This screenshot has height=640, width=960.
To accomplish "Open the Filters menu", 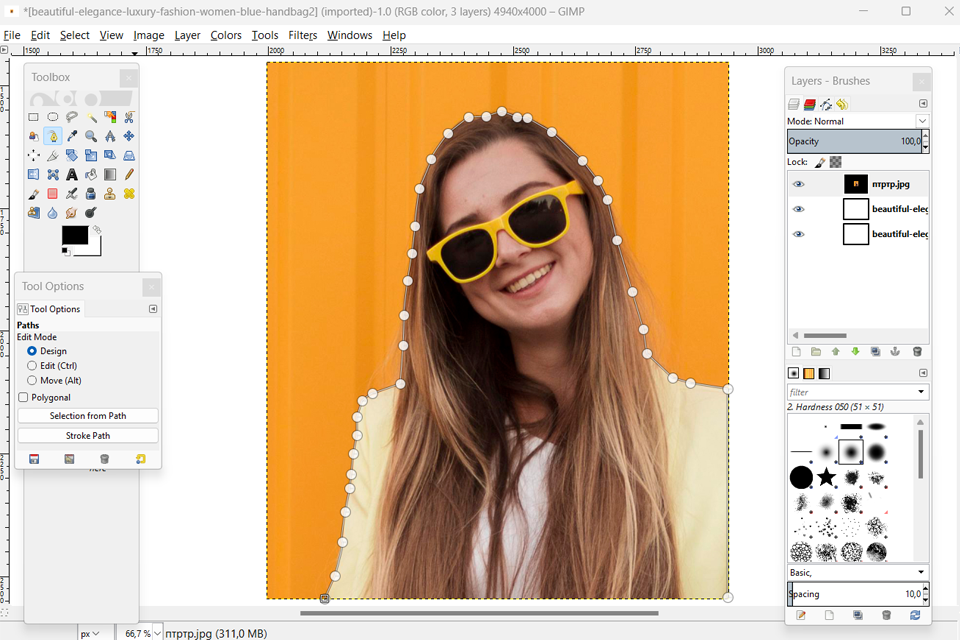I will pyautogui.click(x=302, y=35).
